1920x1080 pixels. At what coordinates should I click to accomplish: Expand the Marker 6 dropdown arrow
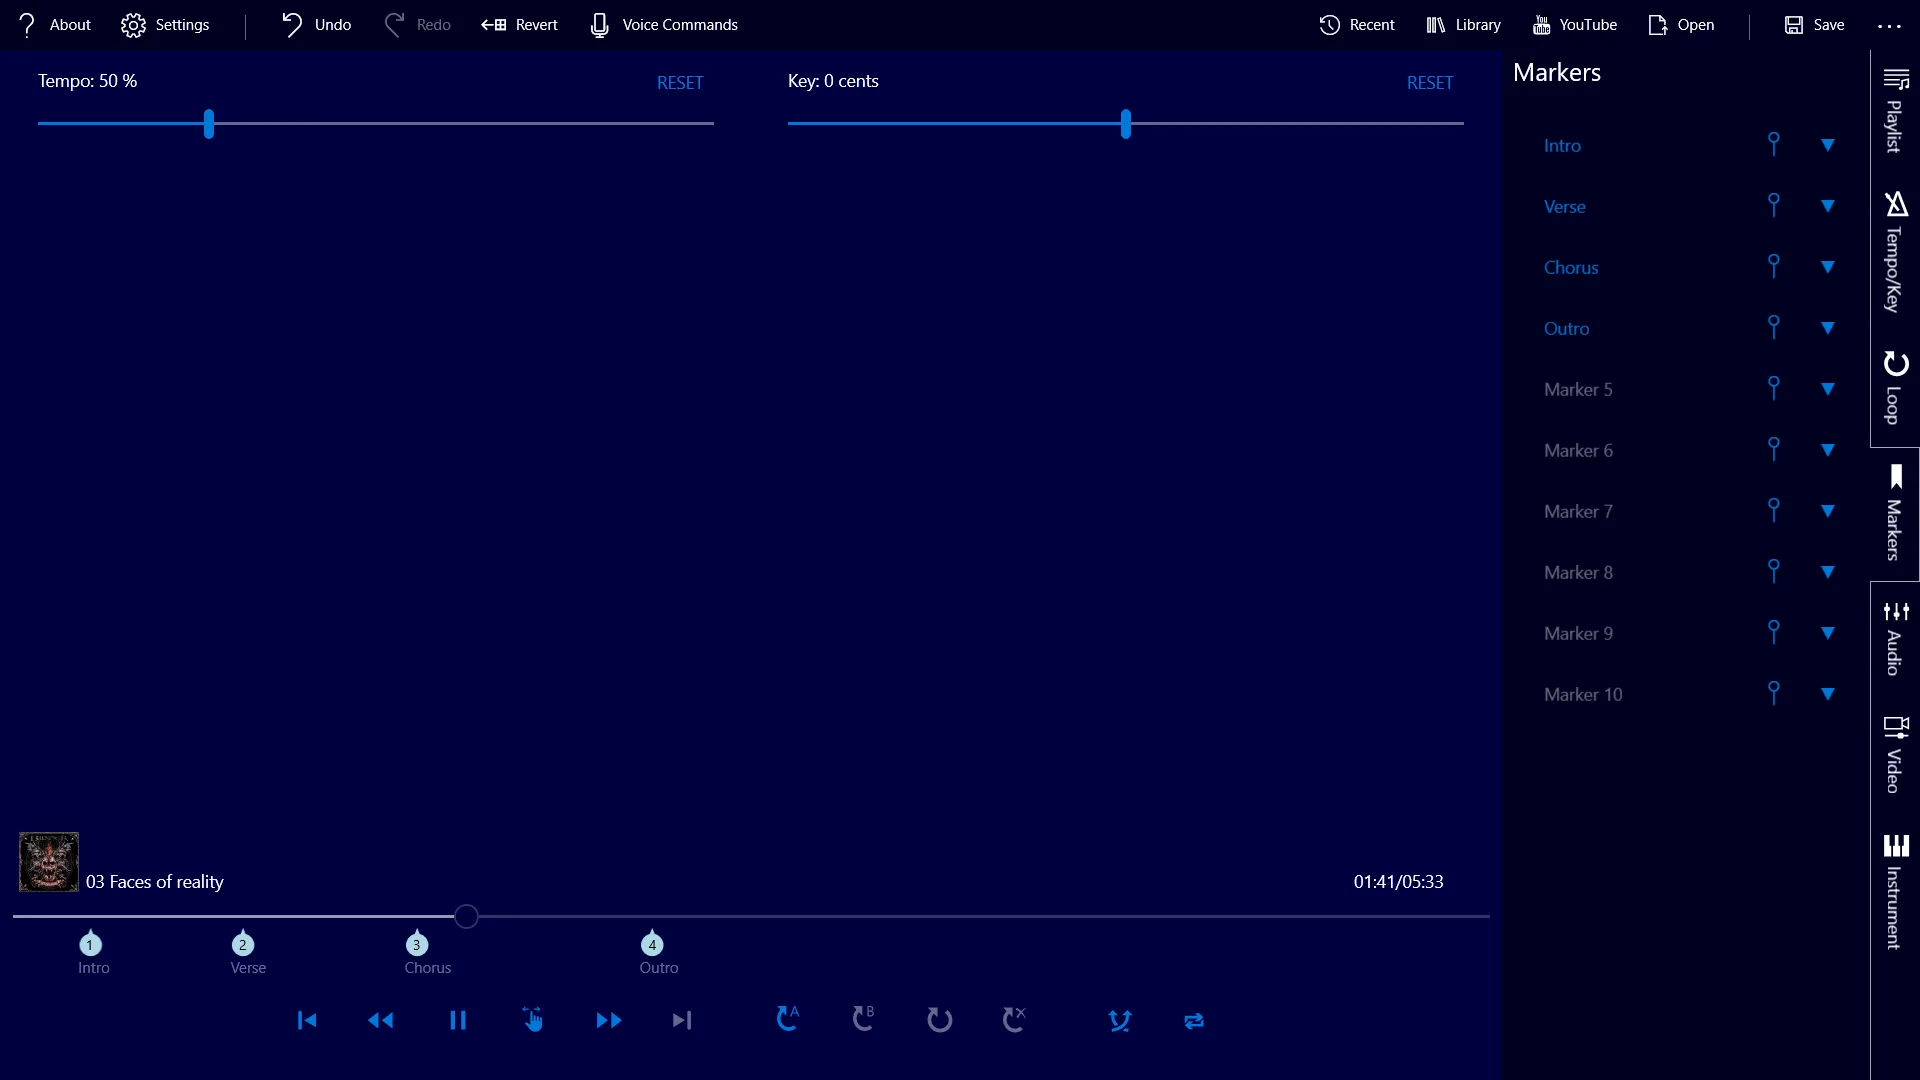[x=1827, y=450]
